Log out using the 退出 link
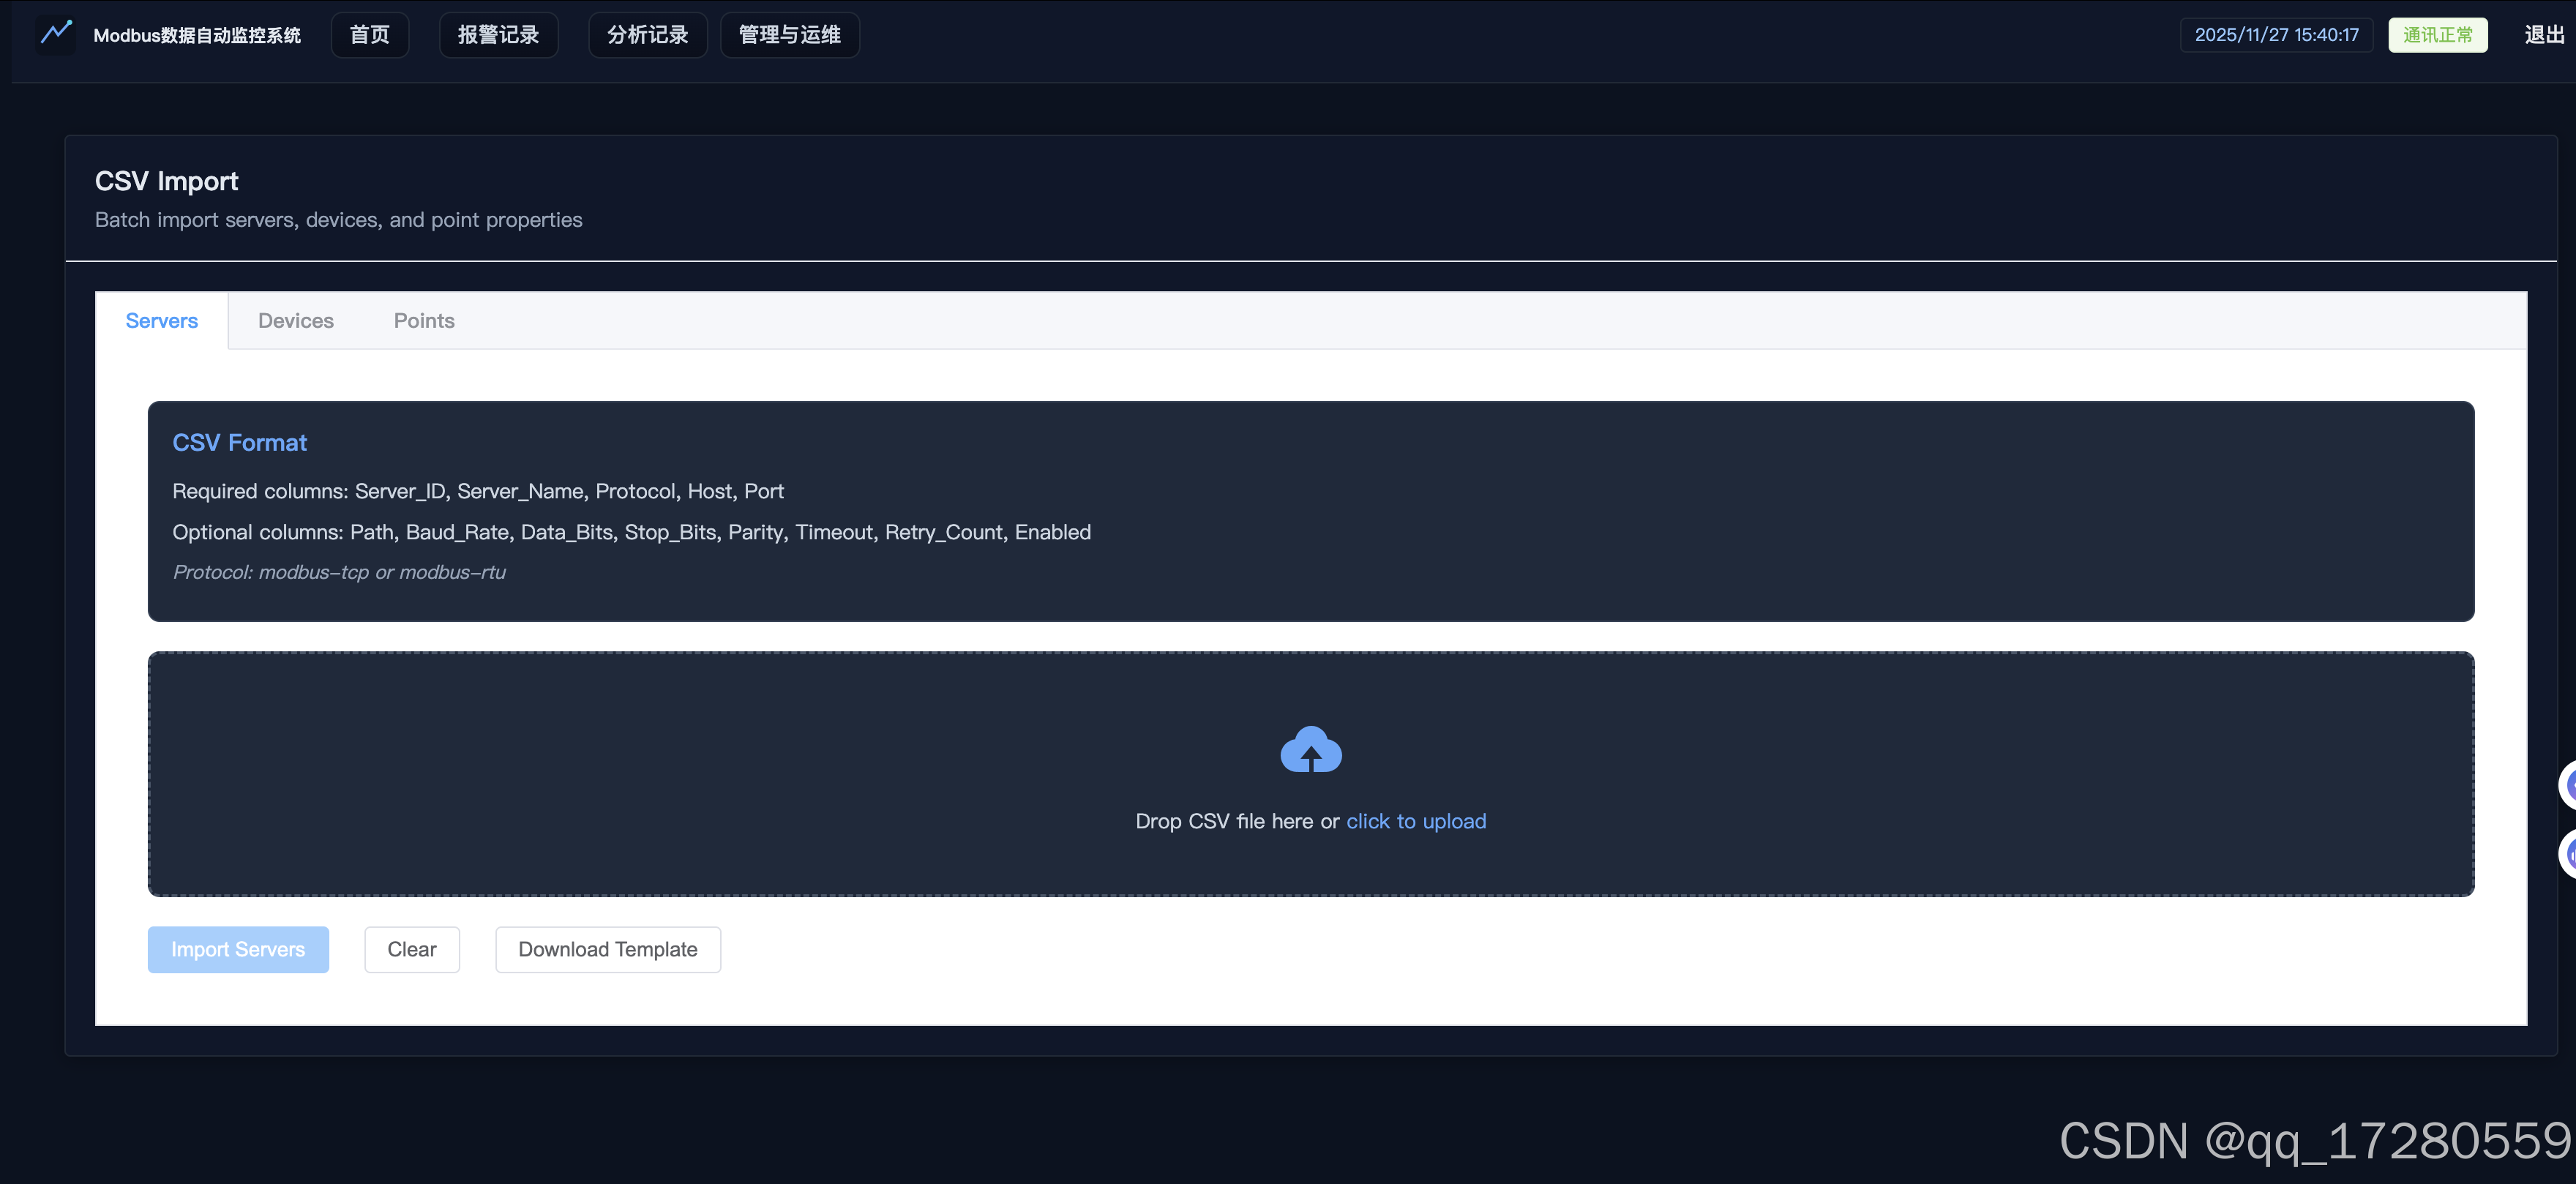Viewport: 2576px width, 1184px height. tap(2543, 35)
